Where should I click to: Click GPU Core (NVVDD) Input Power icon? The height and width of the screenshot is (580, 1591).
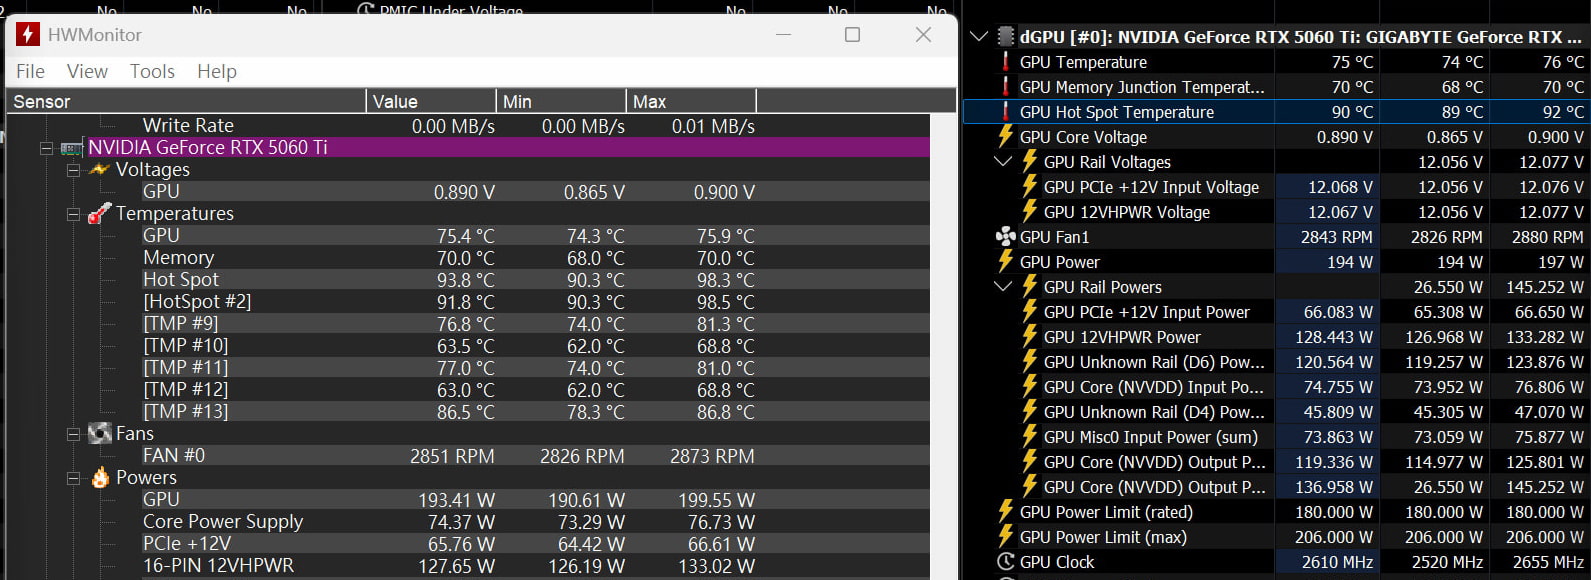click(1030, 387)
